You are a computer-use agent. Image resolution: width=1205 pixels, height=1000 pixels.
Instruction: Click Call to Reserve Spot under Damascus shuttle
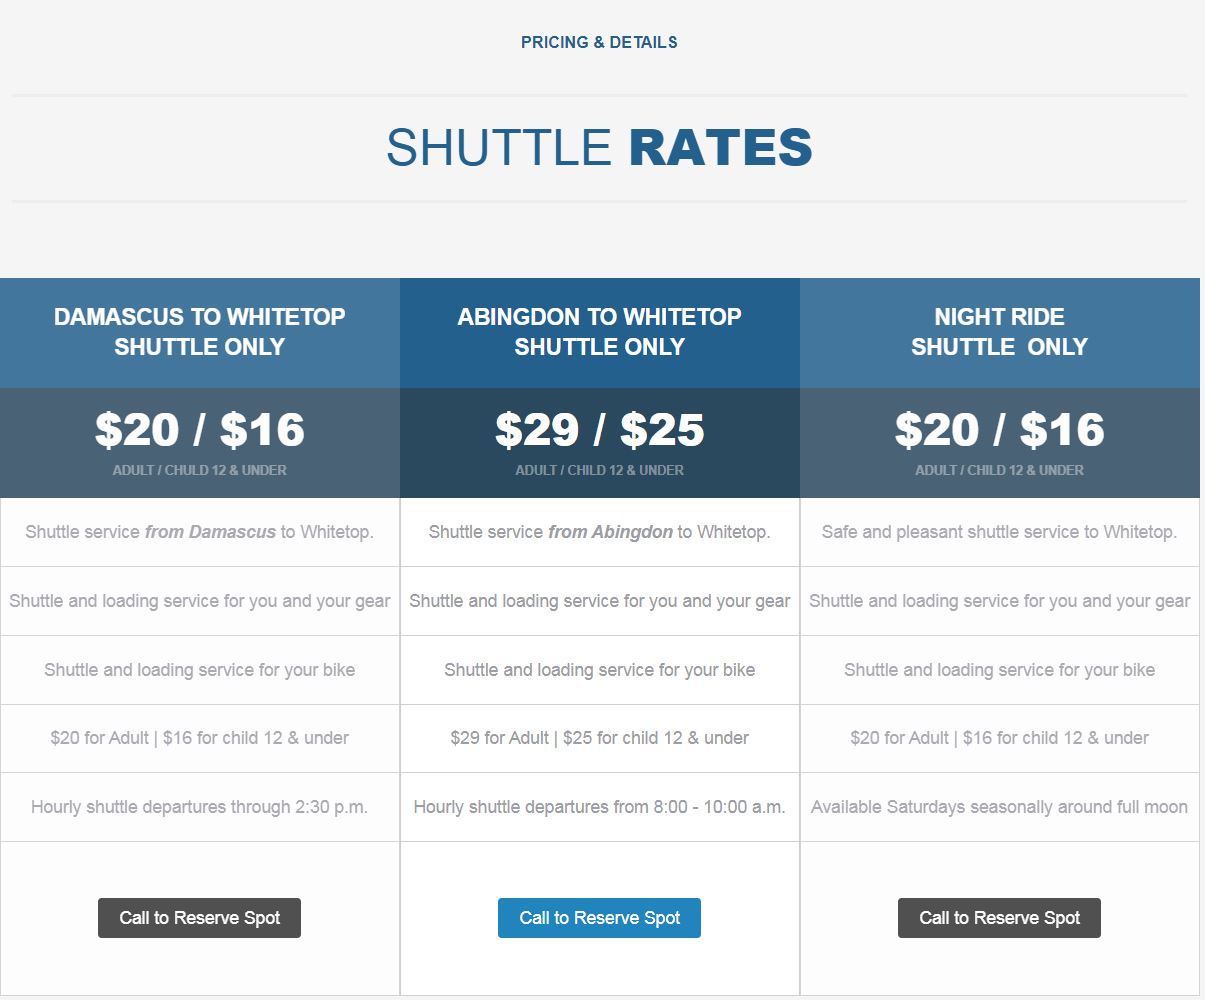(x=199, y=918)
